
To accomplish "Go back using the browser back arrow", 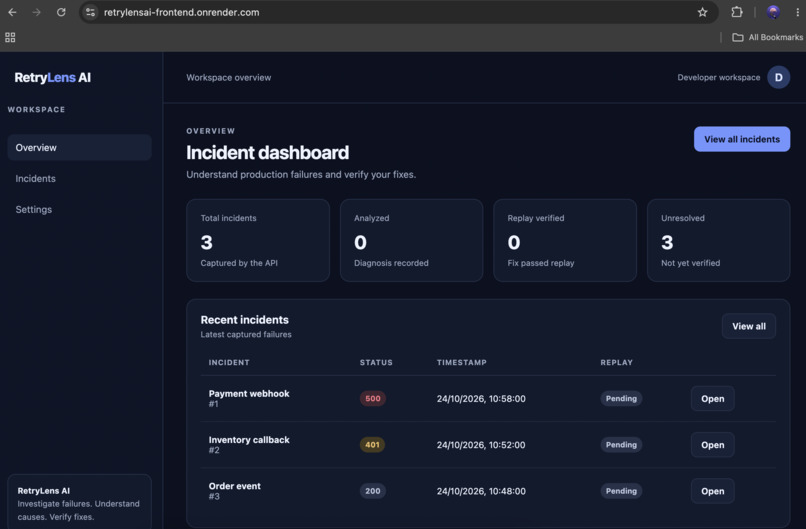I will [12, 12].
